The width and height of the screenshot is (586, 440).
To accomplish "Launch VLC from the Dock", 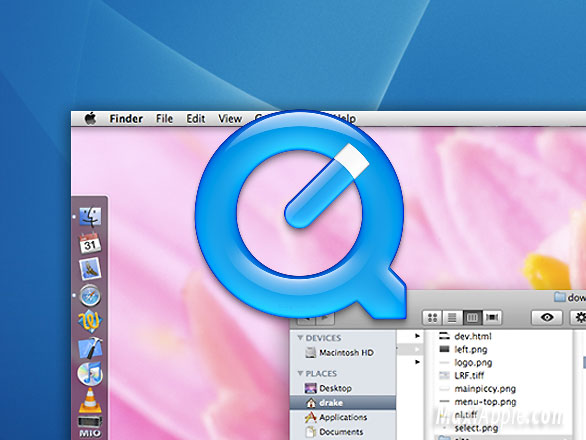I will coord(90,400).
